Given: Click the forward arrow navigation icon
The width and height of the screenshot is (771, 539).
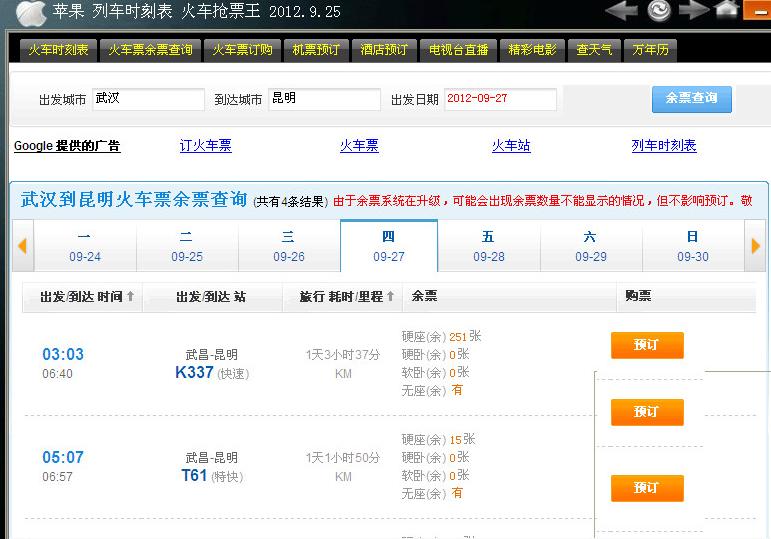Looking at the screenshot, I should [x=694, y=11].
